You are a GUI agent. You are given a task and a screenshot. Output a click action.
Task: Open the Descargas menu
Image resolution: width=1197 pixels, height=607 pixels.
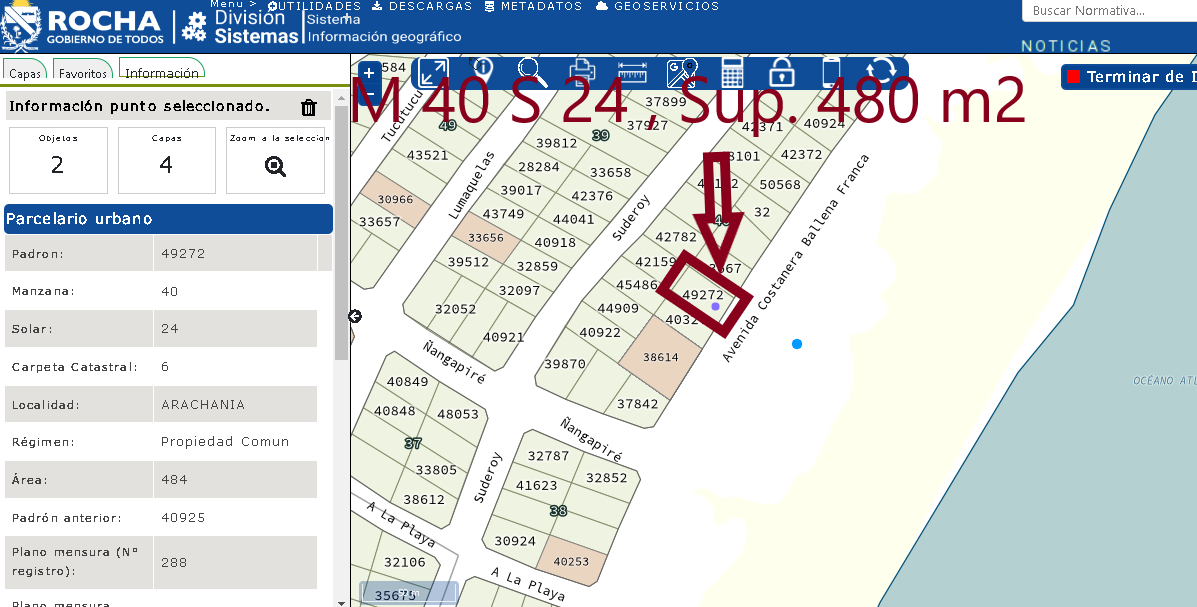pos(422,6)
